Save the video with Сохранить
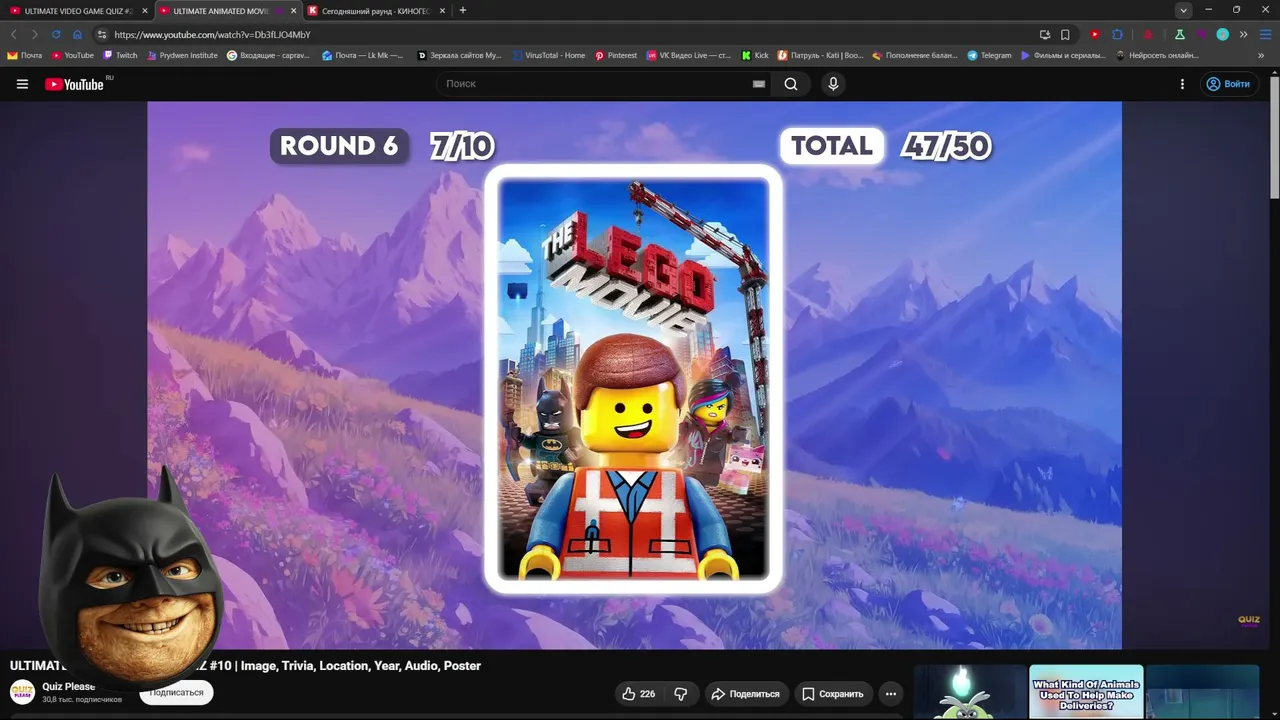Screen dimensions: 1280x720 pyautogui.click(x=832, y=694)
